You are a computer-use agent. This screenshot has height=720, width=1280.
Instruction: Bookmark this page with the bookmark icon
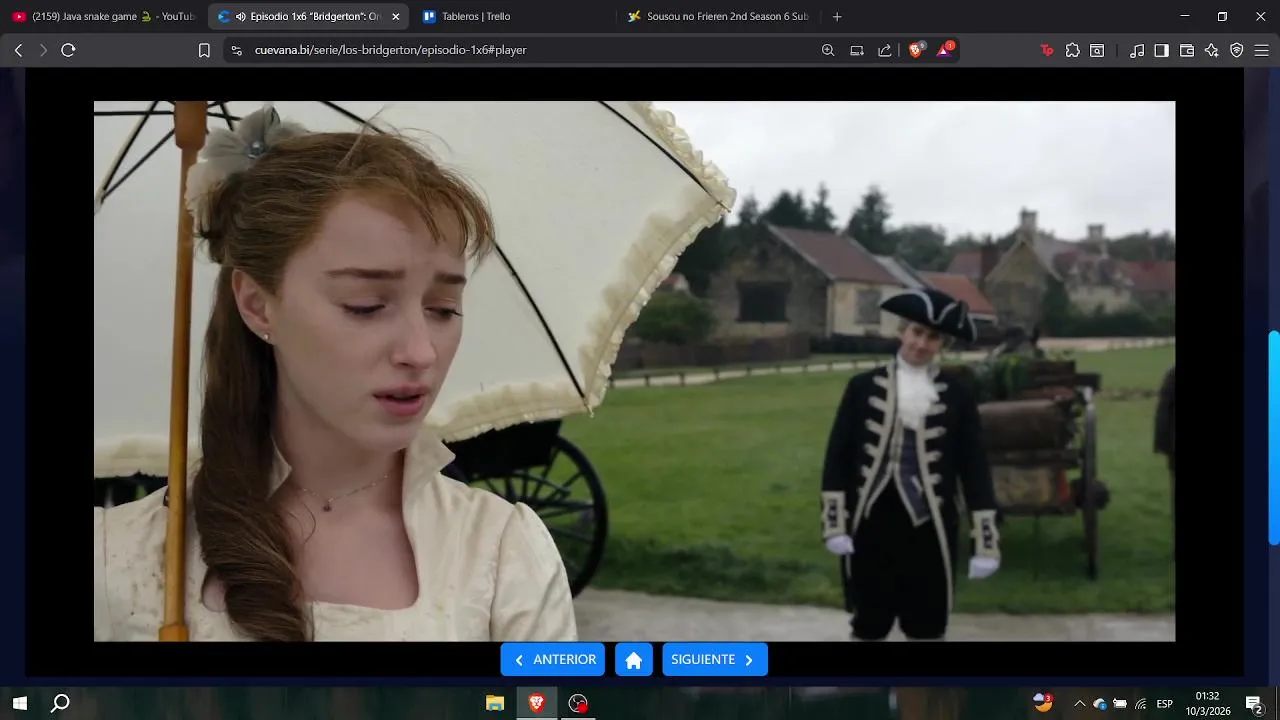(204, 50)
